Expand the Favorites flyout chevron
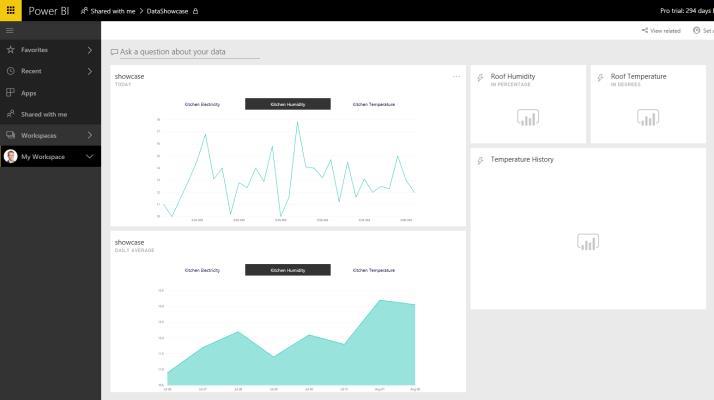 pos(90,50)
